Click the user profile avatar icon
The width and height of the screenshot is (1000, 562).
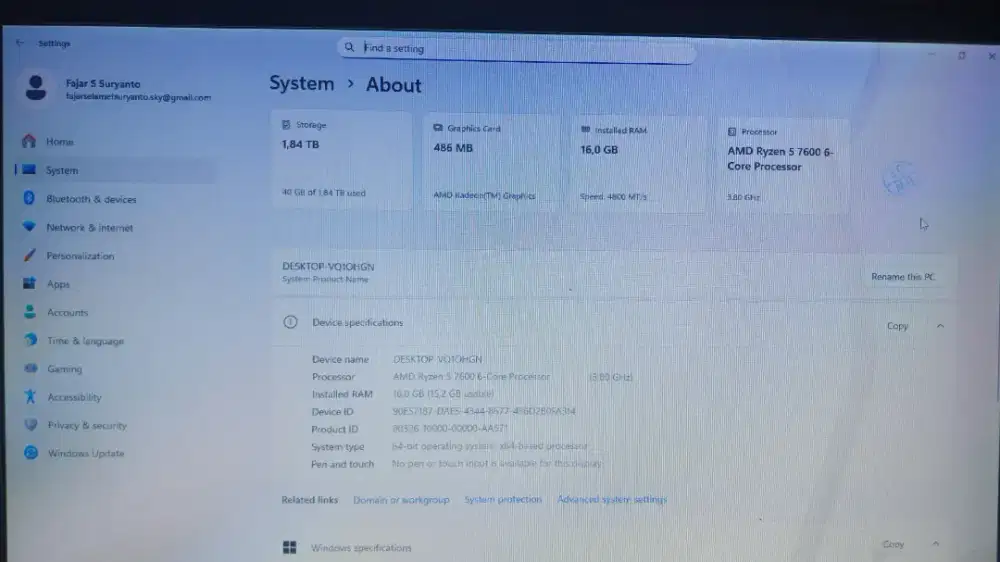36,88
